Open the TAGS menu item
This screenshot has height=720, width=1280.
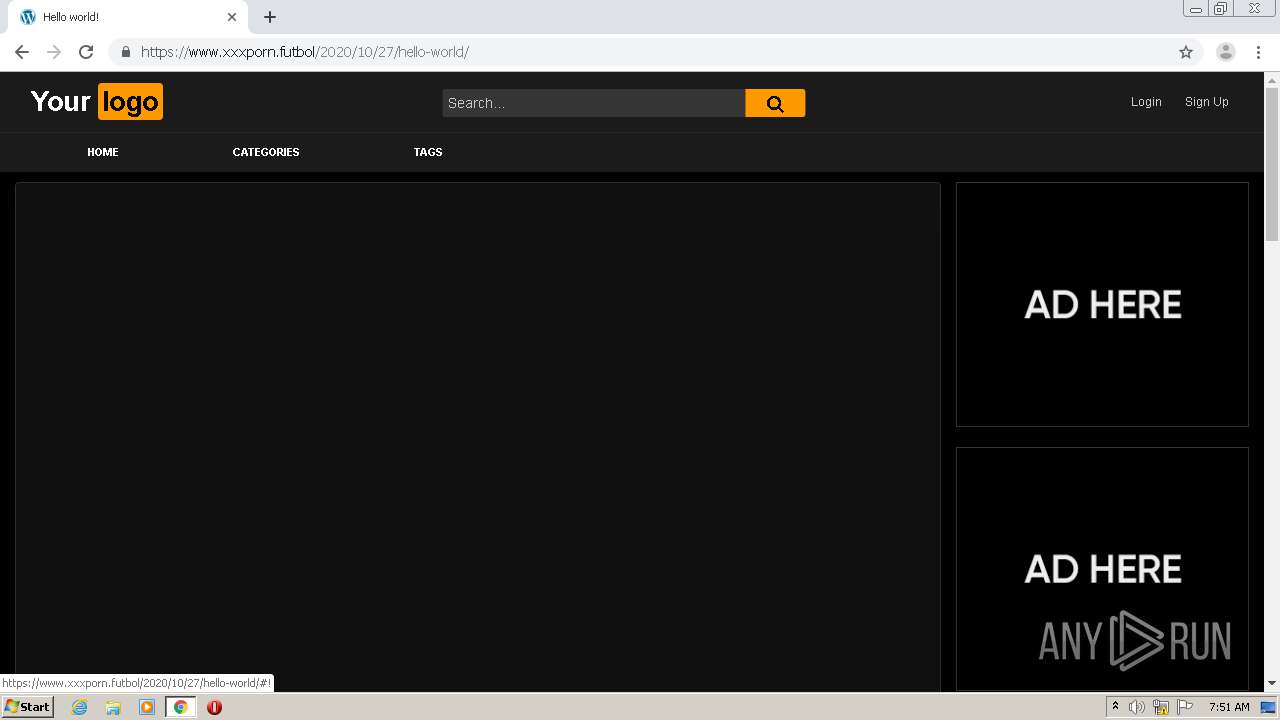coord(428,152)
